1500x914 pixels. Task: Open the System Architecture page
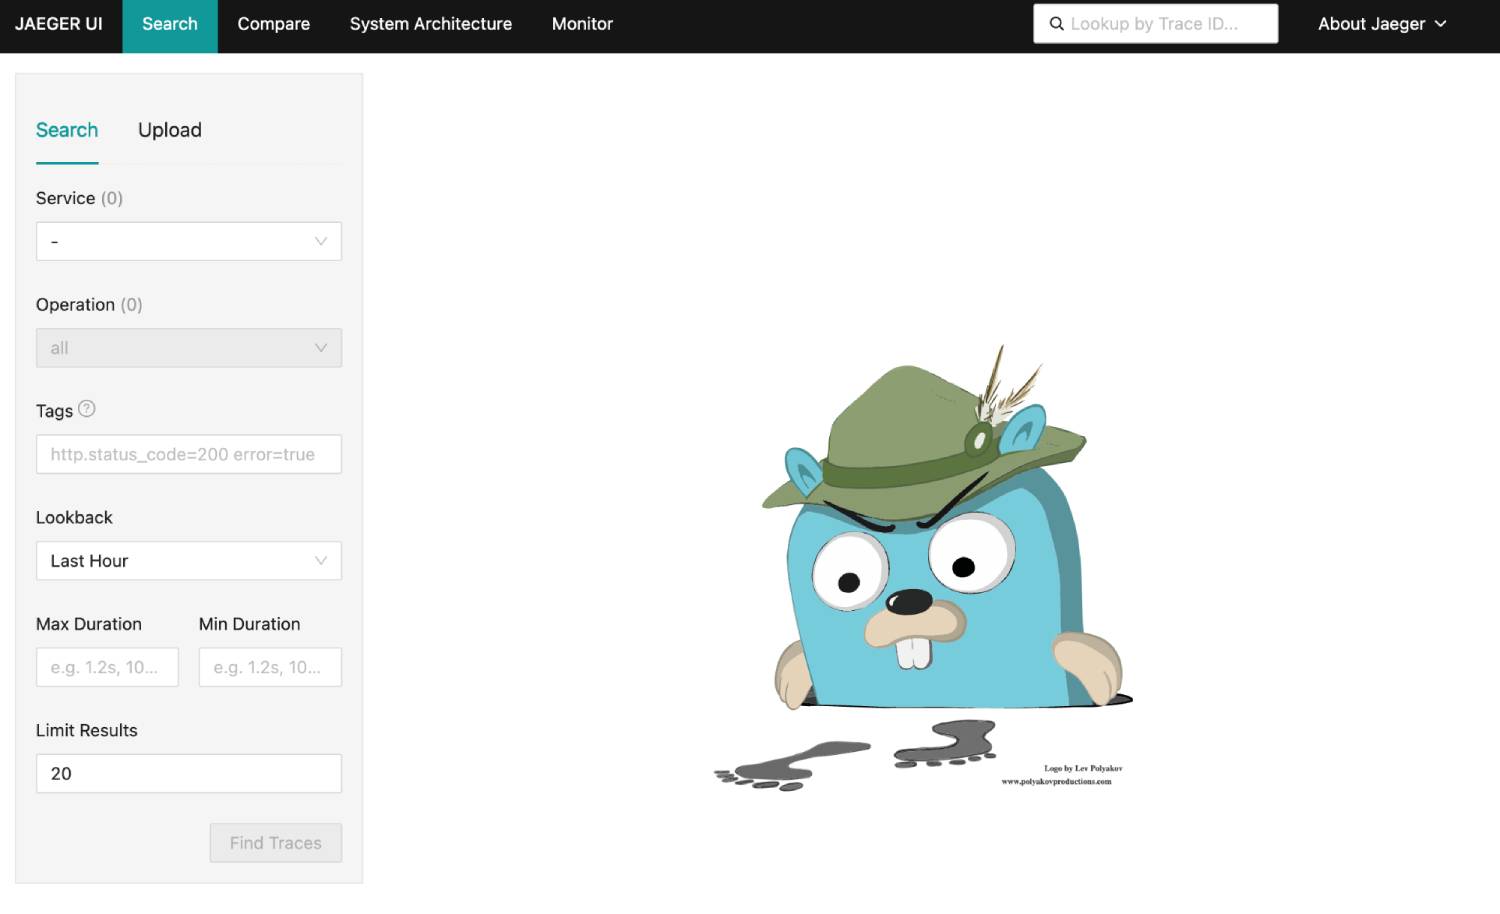click(431, 24)
